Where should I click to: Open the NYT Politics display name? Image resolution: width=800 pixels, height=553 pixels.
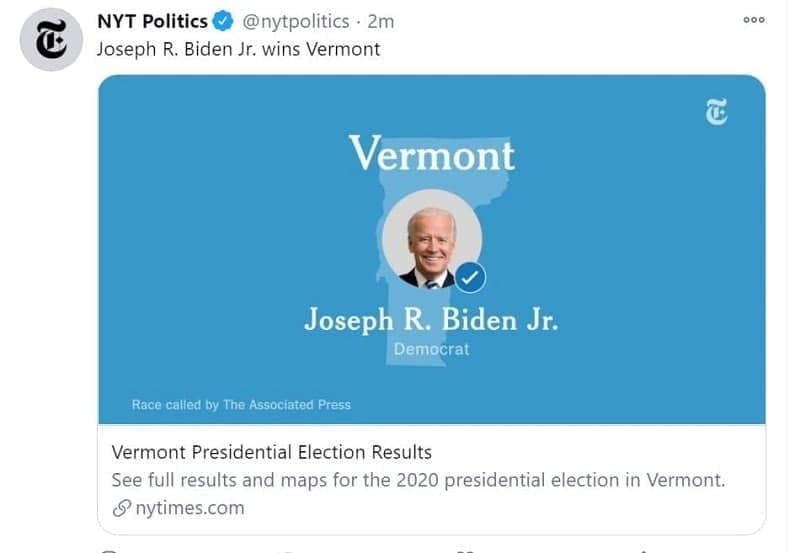pyautogui.click(x=152, y=21)
